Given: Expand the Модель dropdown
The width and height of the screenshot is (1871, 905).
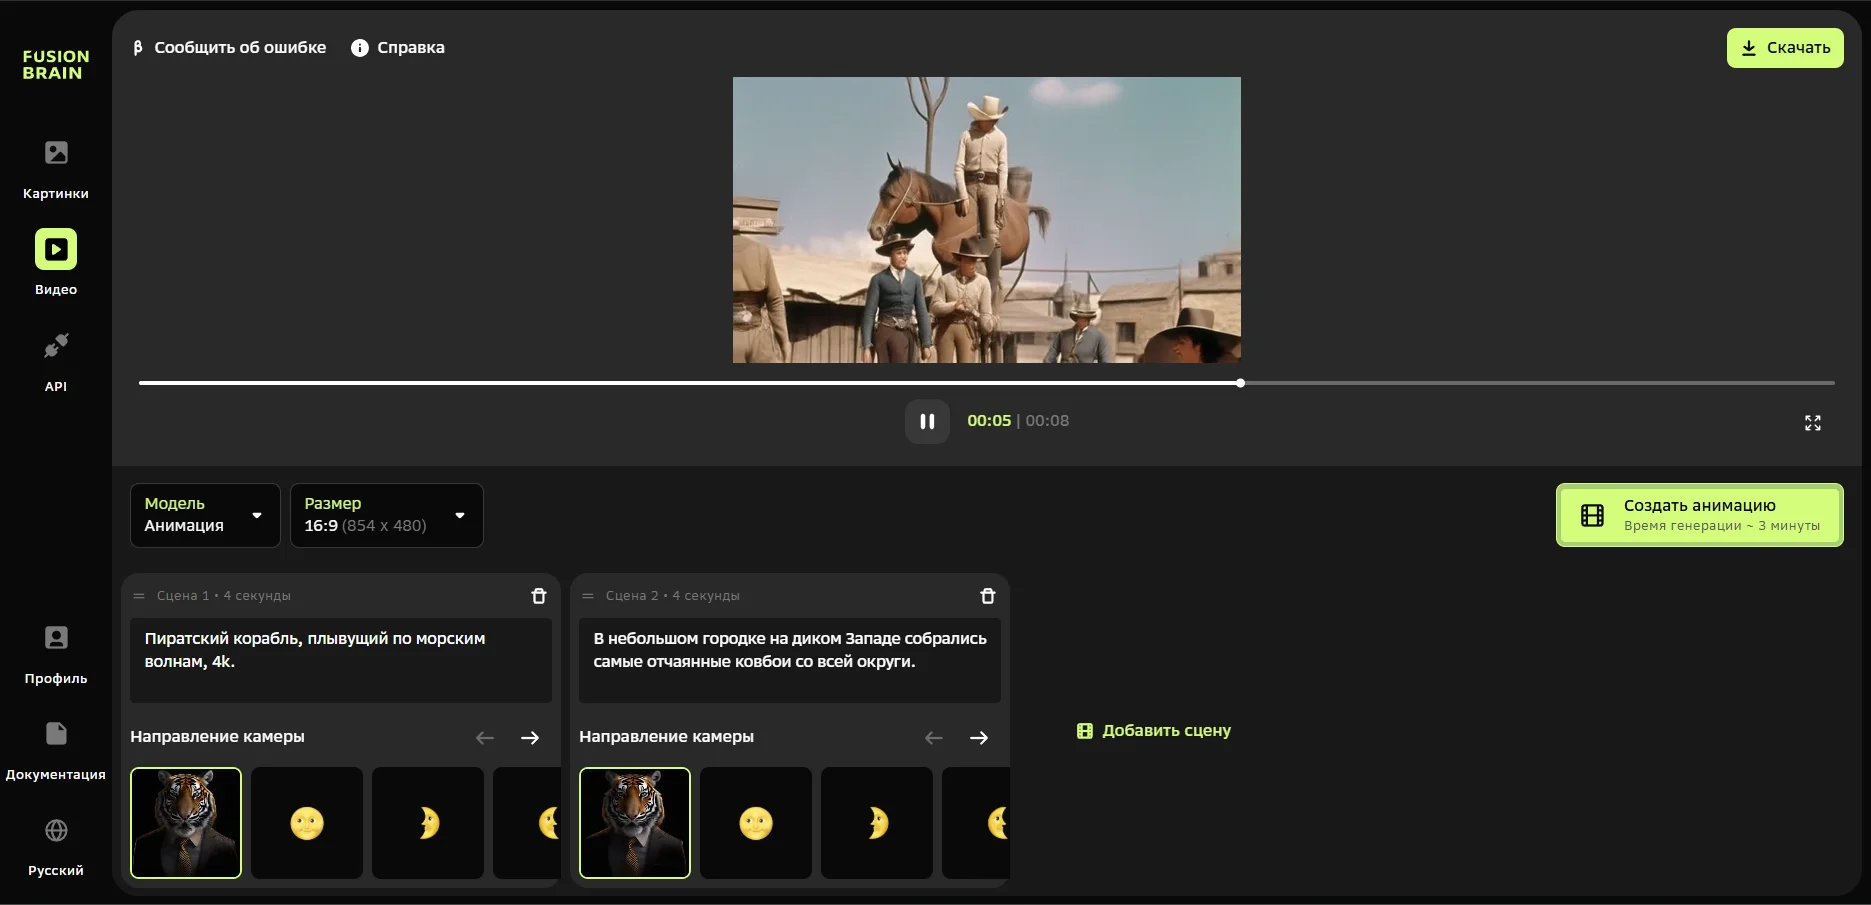Looking at the screenshot, I should click(x=205, y=515).
